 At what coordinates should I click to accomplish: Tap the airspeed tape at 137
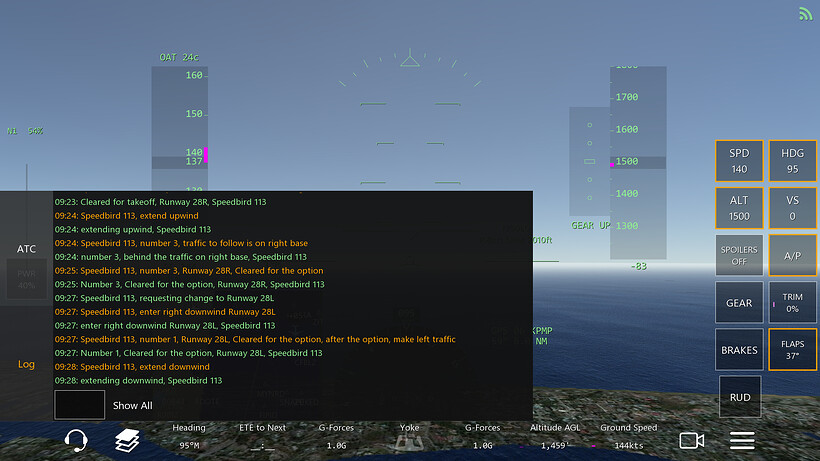(179, 162)
